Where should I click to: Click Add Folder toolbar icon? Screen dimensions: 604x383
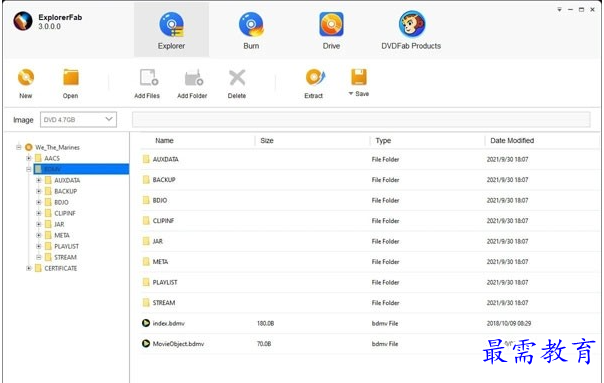click(x=194, y=78)
